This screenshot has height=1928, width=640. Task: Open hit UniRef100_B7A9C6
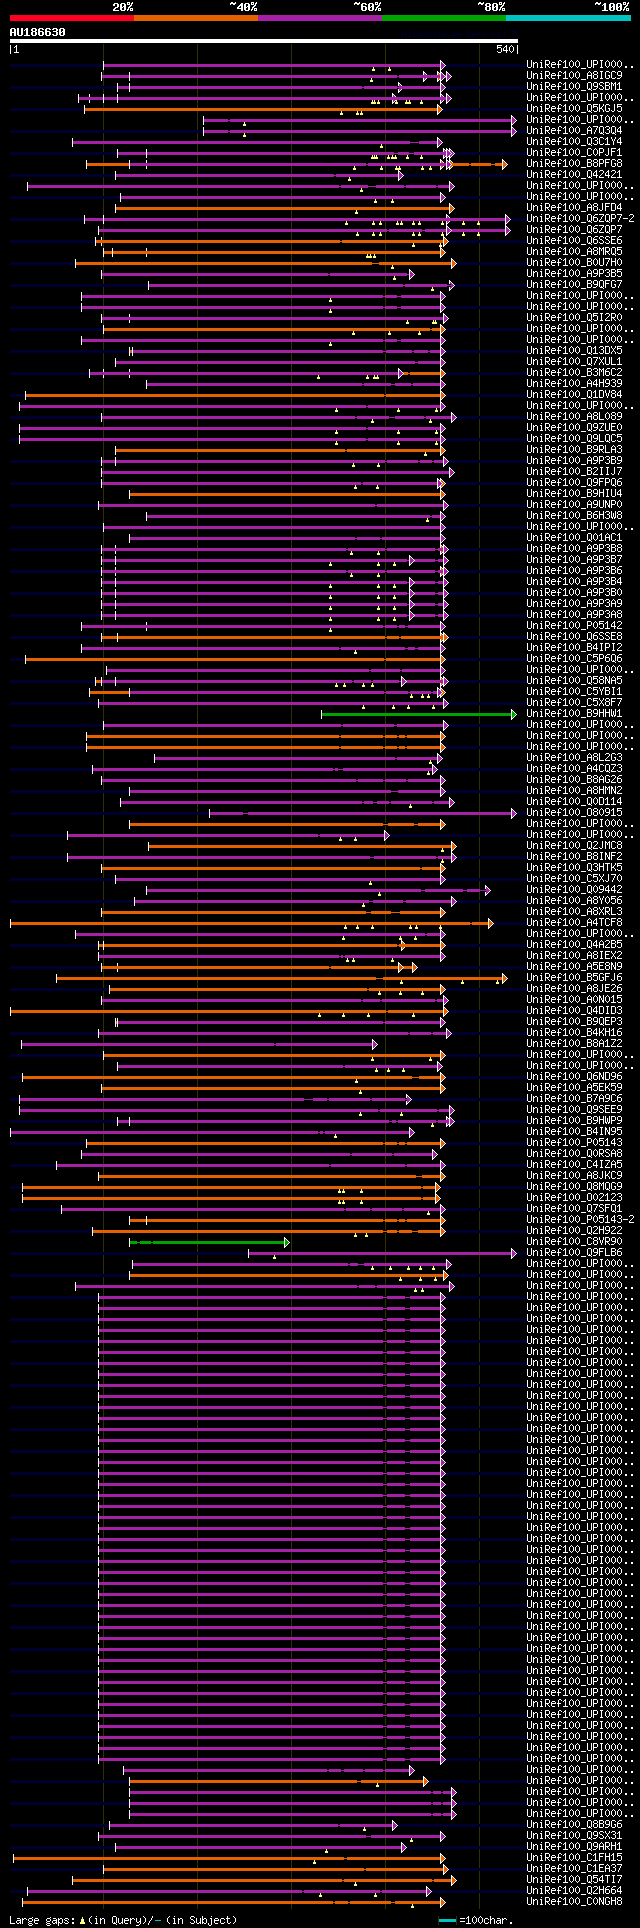coord(574,1098)
